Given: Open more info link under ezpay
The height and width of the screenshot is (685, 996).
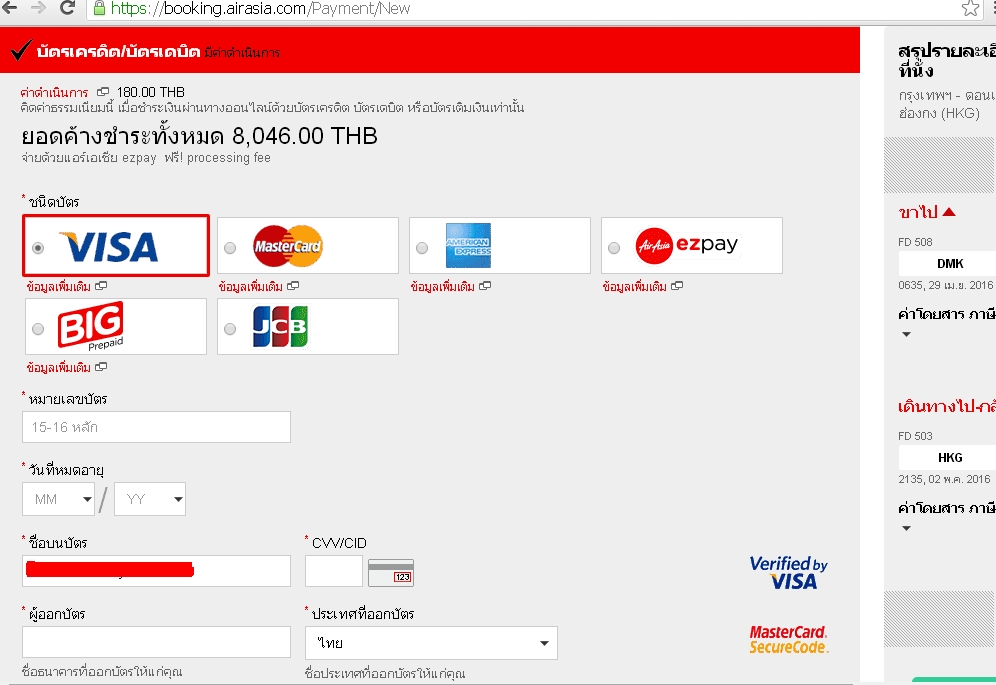Looking at the screenshot, I should coord(642,287).
